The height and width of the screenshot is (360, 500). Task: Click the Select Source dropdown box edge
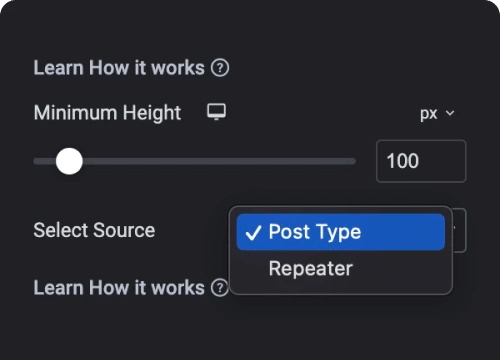click(459, 230)
